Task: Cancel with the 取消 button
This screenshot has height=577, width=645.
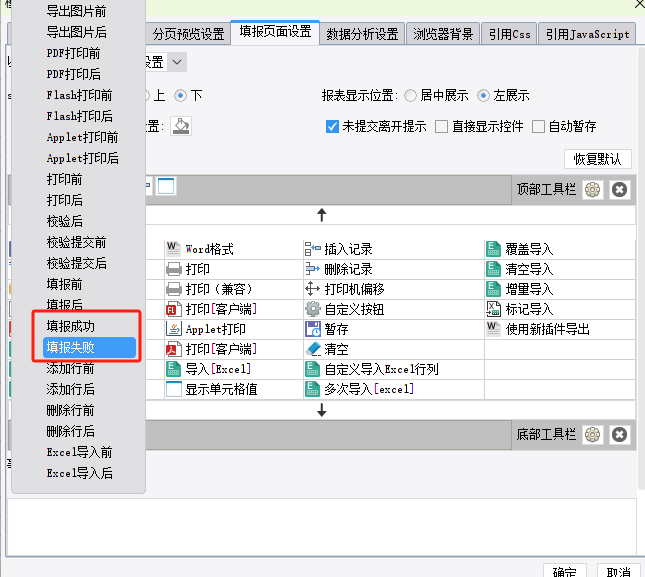Action: pyautogui.click(x=618, y=572)
